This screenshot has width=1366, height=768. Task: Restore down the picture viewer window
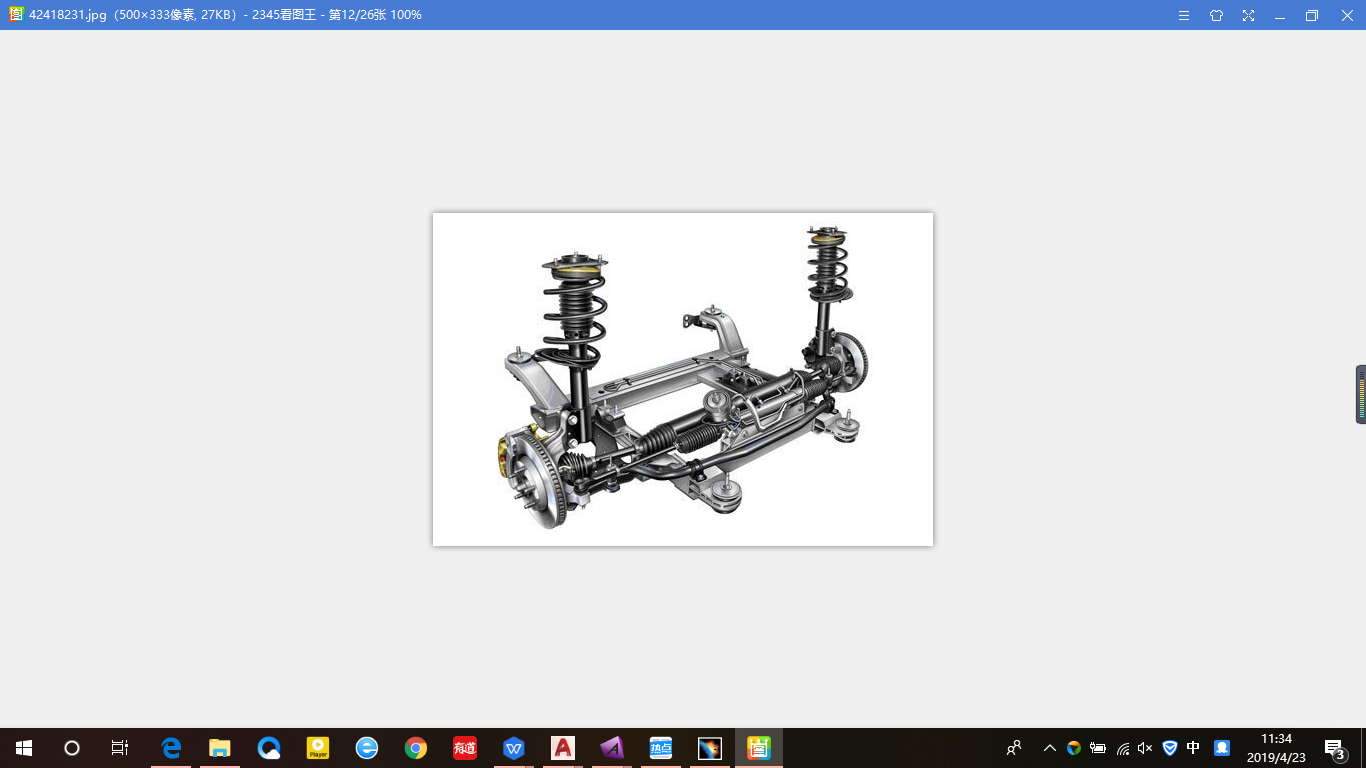click(x=1312, y=15)
